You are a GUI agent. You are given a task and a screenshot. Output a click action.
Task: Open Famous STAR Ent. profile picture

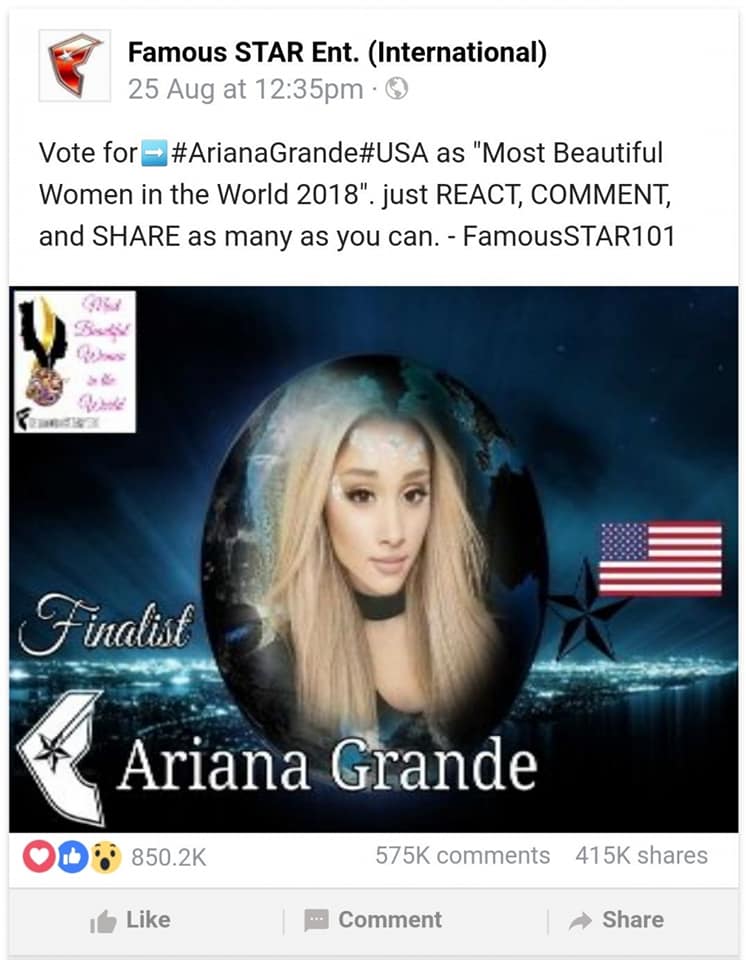[75, 66]
